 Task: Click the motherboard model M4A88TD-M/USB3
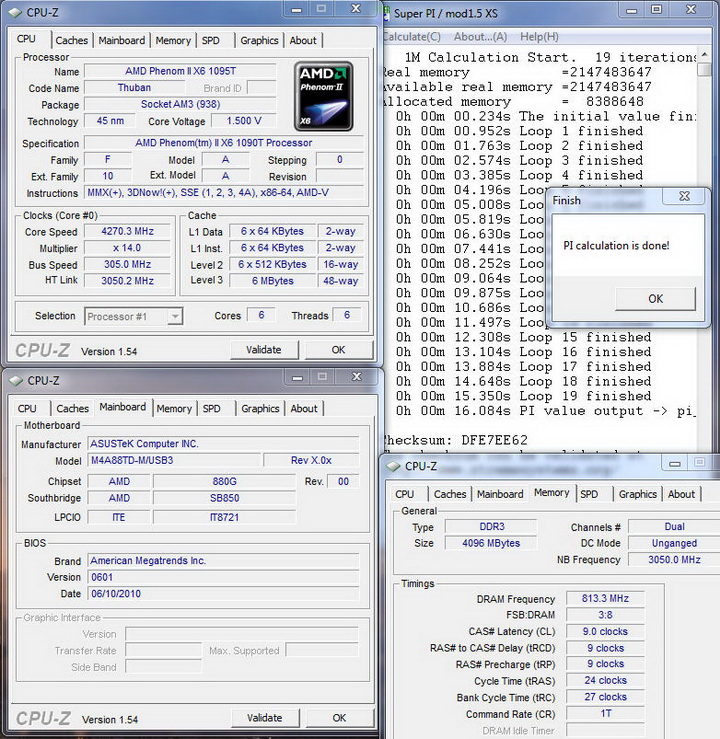click(x=174, y=460)
